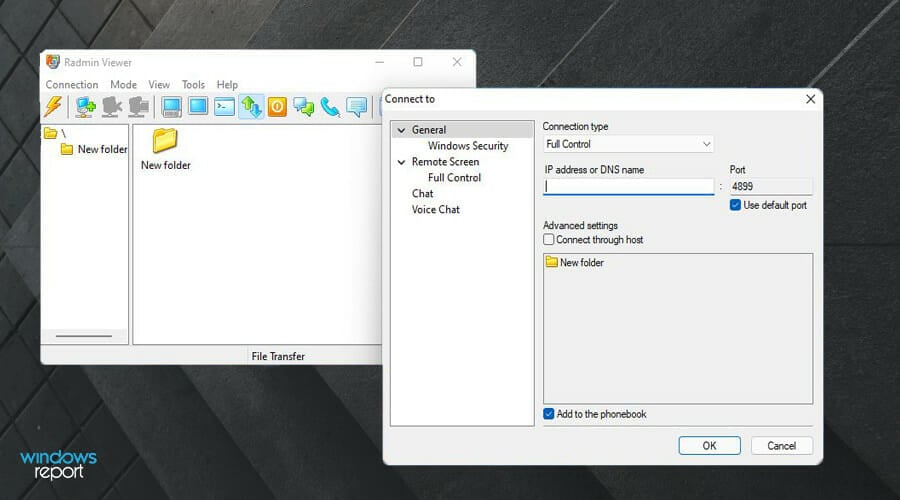Select the Voice Chat phone icon
This screenshot has height=500, width=900.
tap(330, 107)
